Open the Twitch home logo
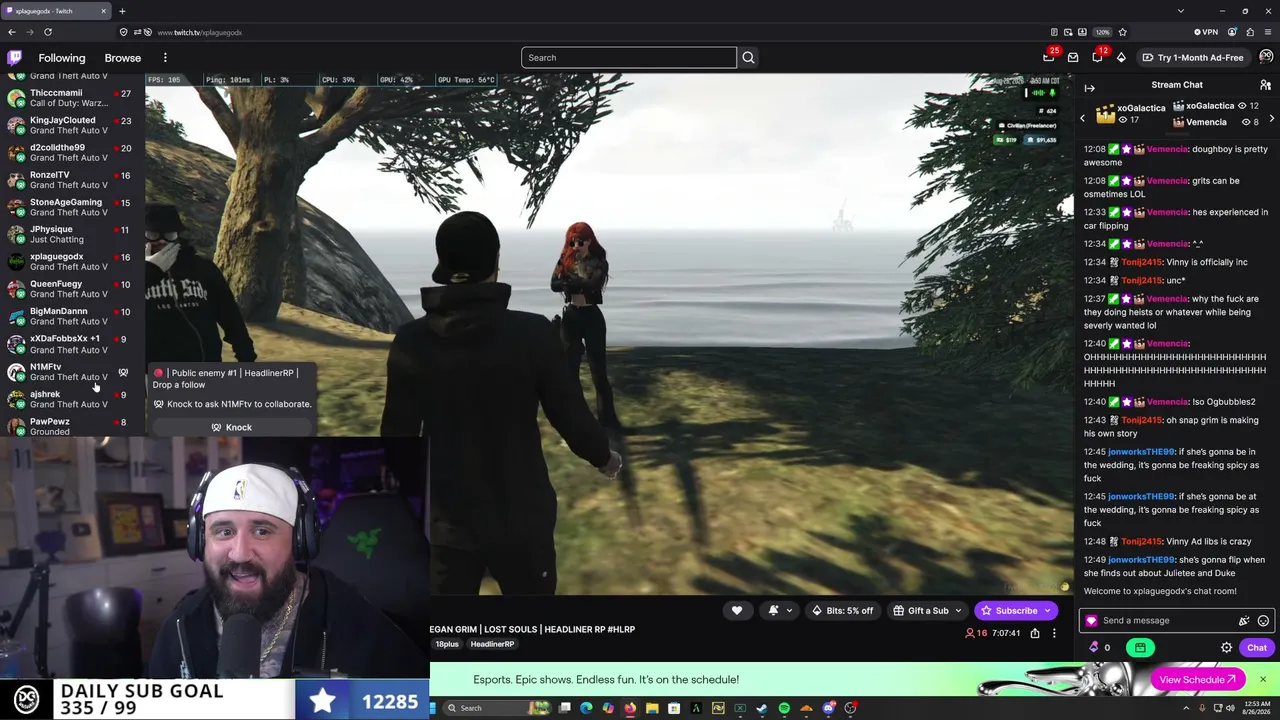1280x720 pixels. 14,58
